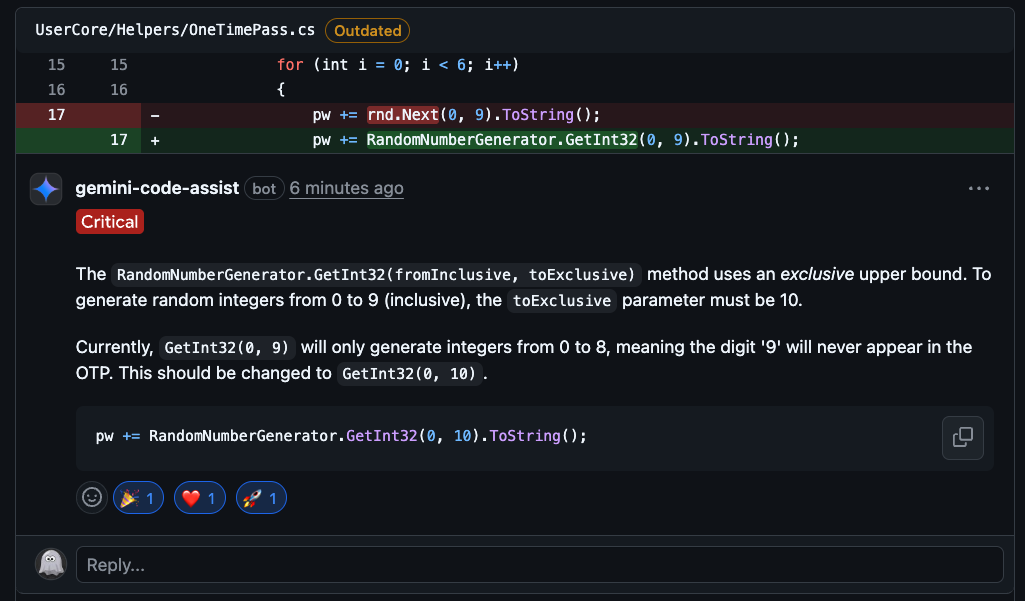Click the bot label next to author

(264, 188)
